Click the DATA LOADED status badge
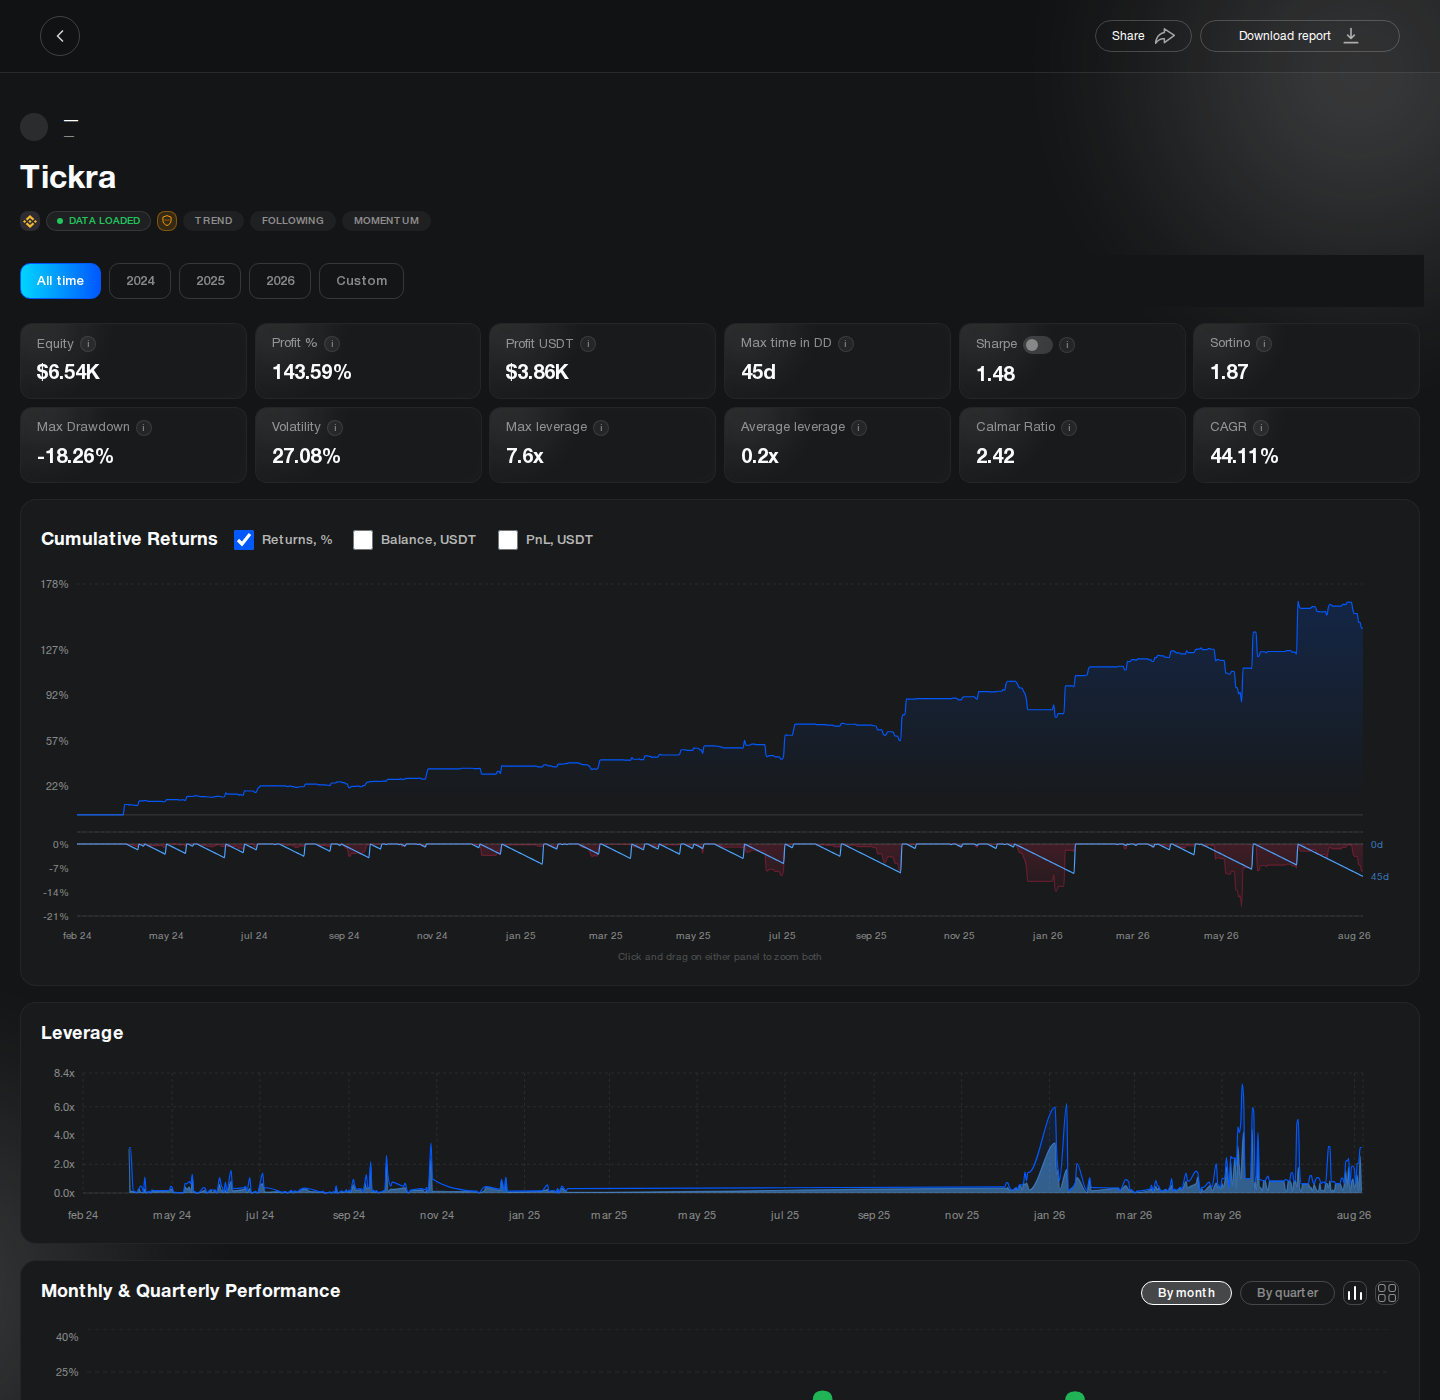 (x=98, y=221)
